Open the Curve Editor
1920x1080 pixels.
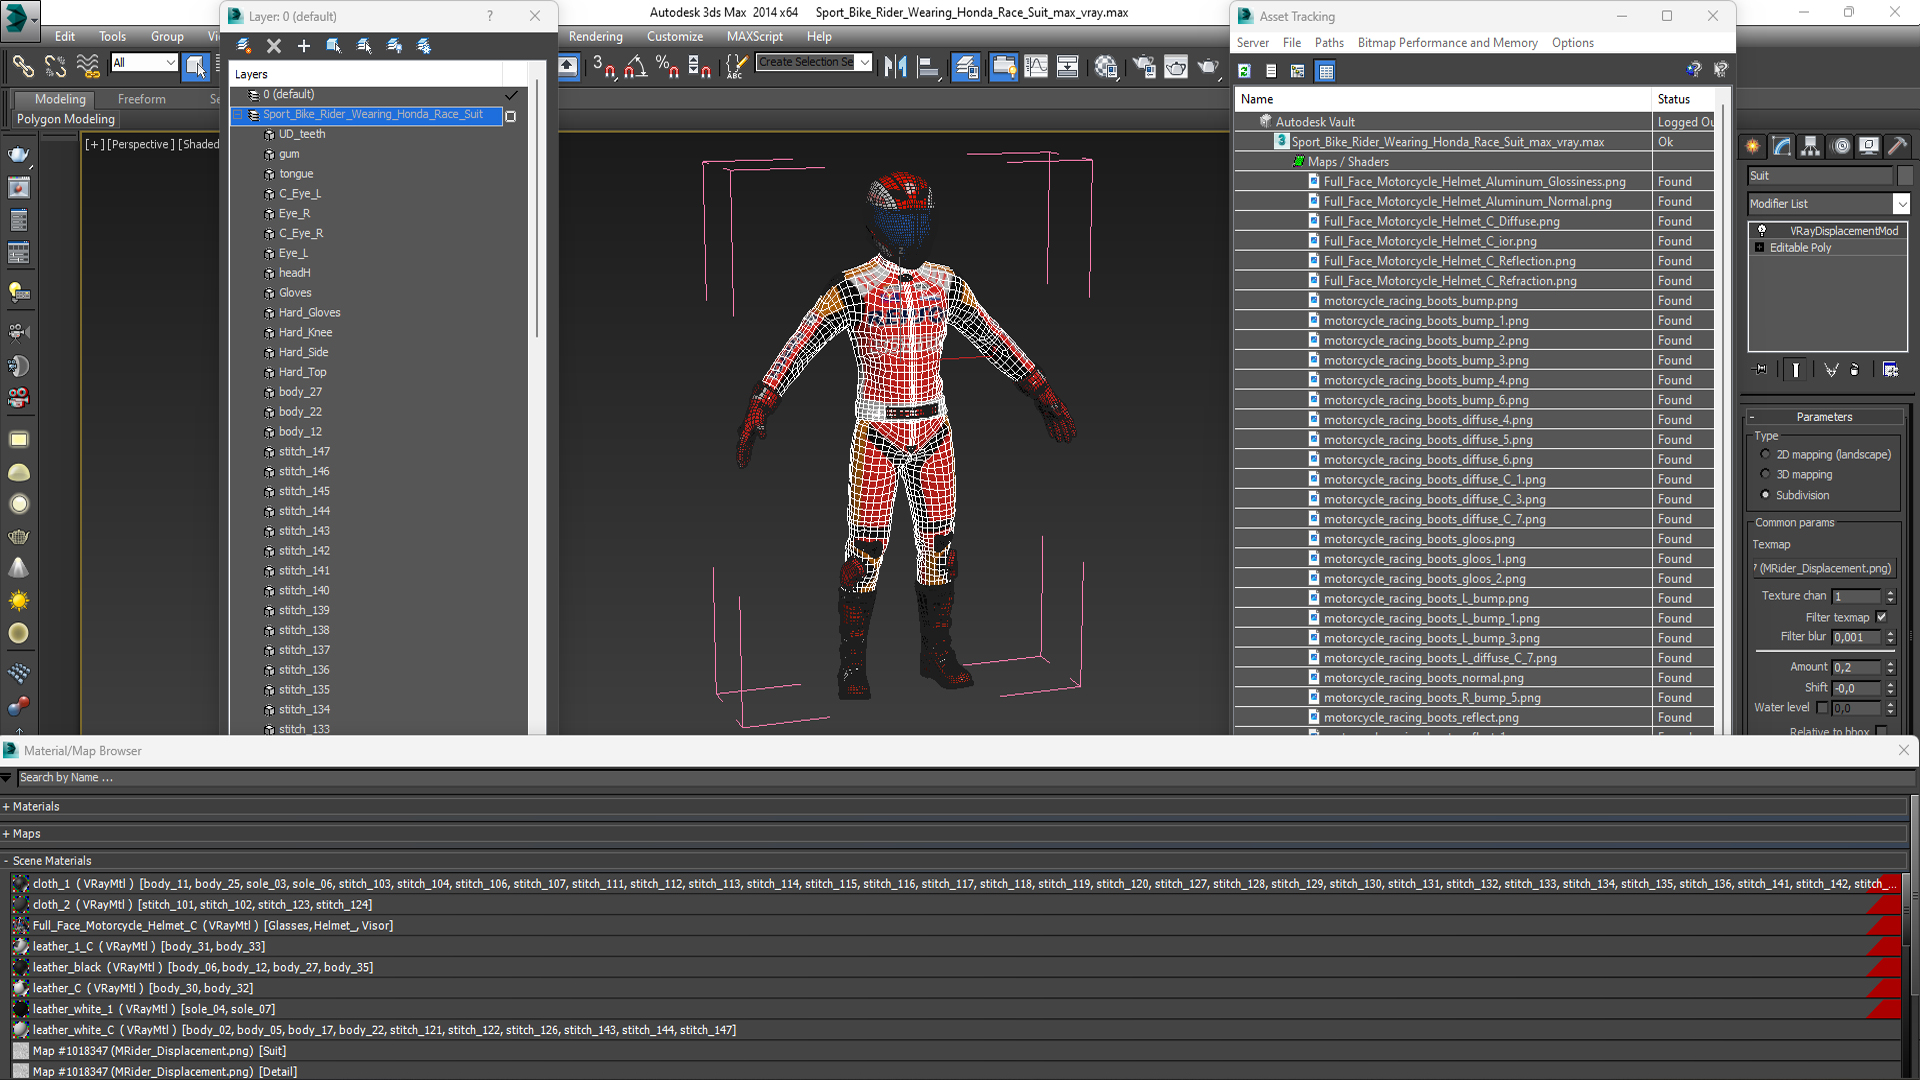point(1036,66)
